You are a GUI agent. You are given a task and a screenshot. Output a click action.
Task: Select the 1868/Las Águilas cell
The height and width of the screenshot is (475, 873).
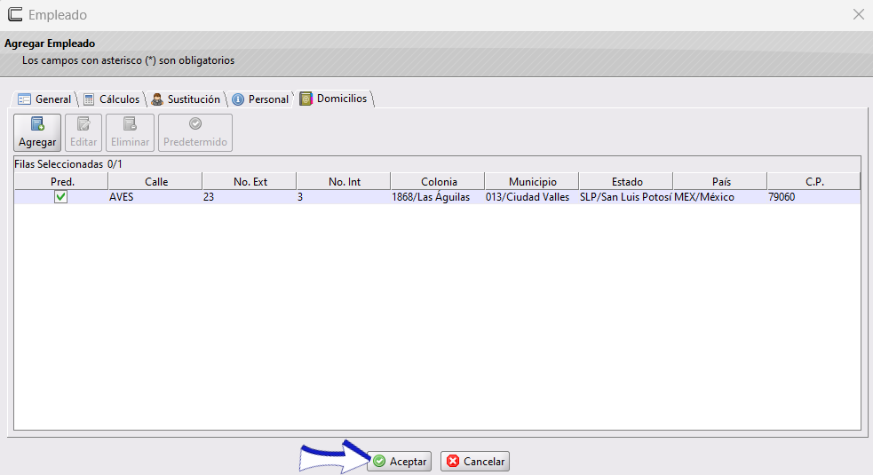438,197
